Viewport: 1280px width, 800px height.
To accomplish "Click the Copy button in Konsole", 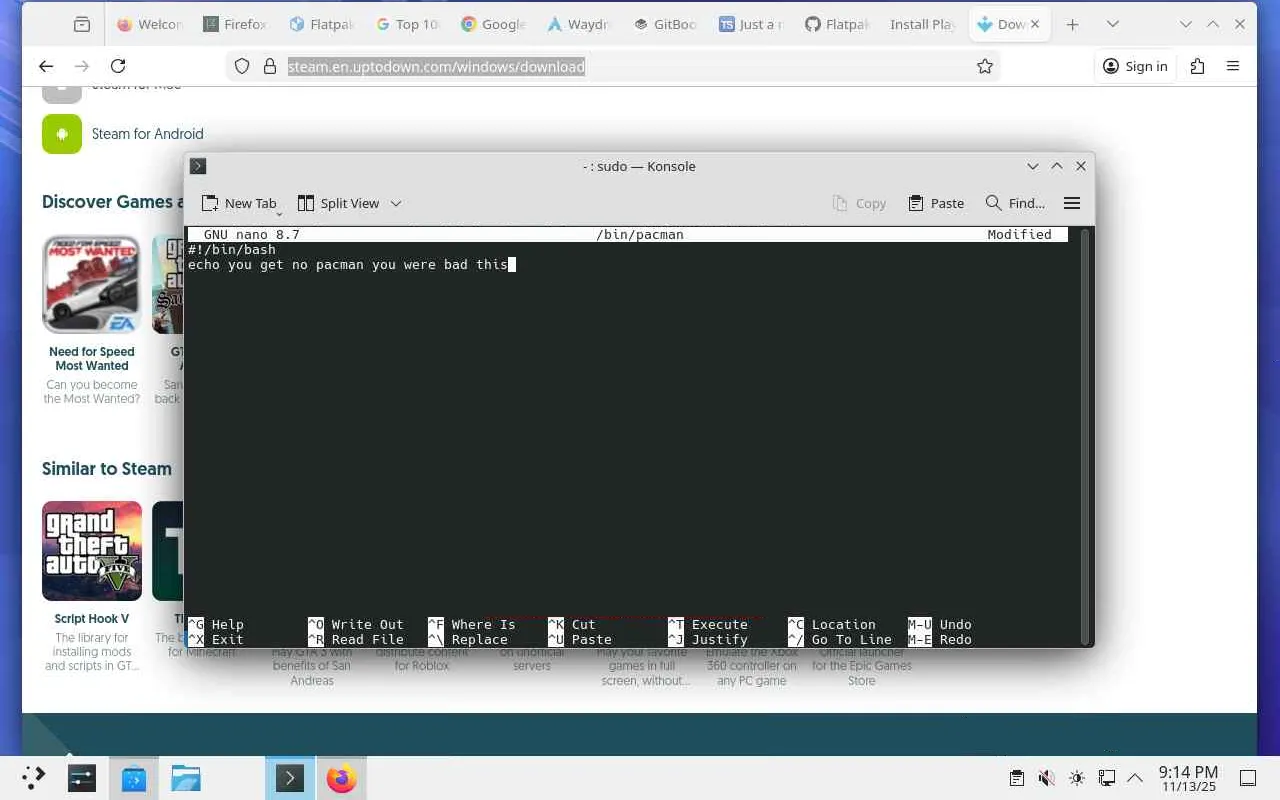I will click(860, 203).
